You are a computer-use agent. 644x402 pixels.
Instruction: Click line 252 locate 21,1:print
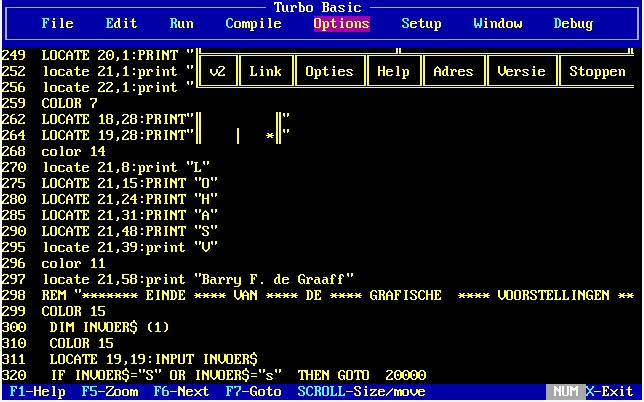(97, 71)
